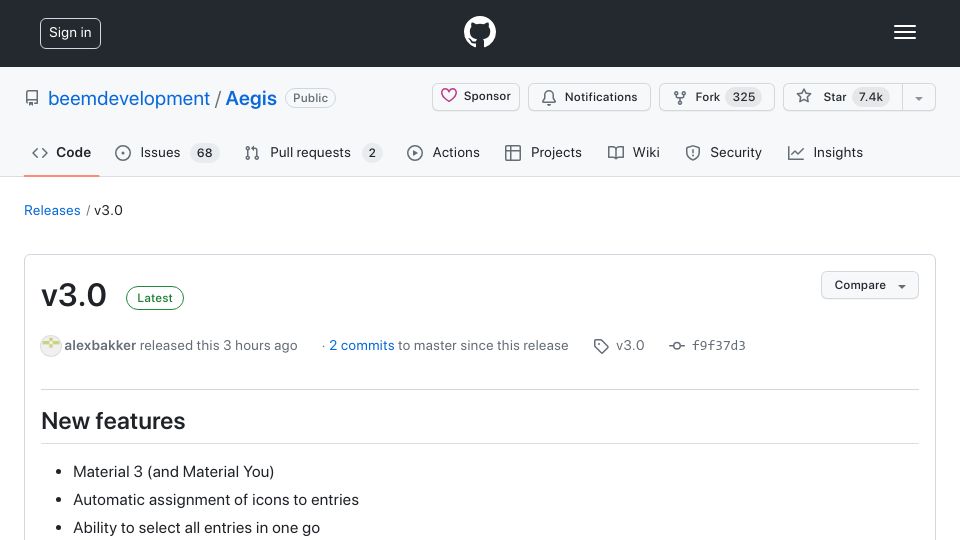Fork the repository with the Fork button
The width and height of the screenshot is (960, 540).
[717, 97]
